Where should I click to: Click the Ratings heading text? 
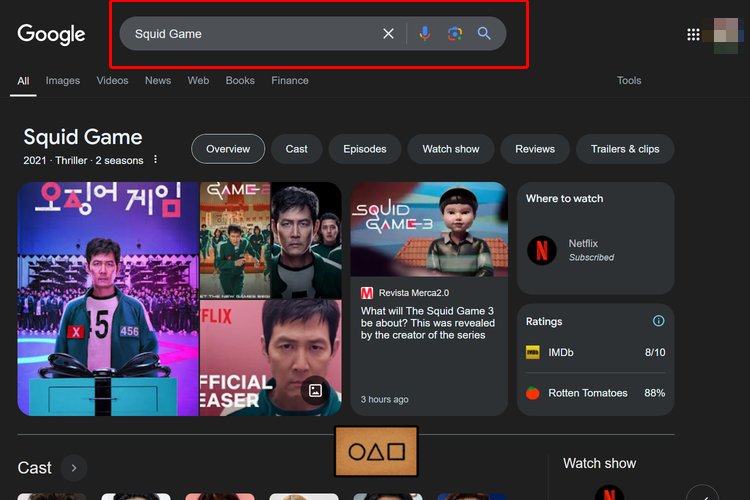click(544, 322)
